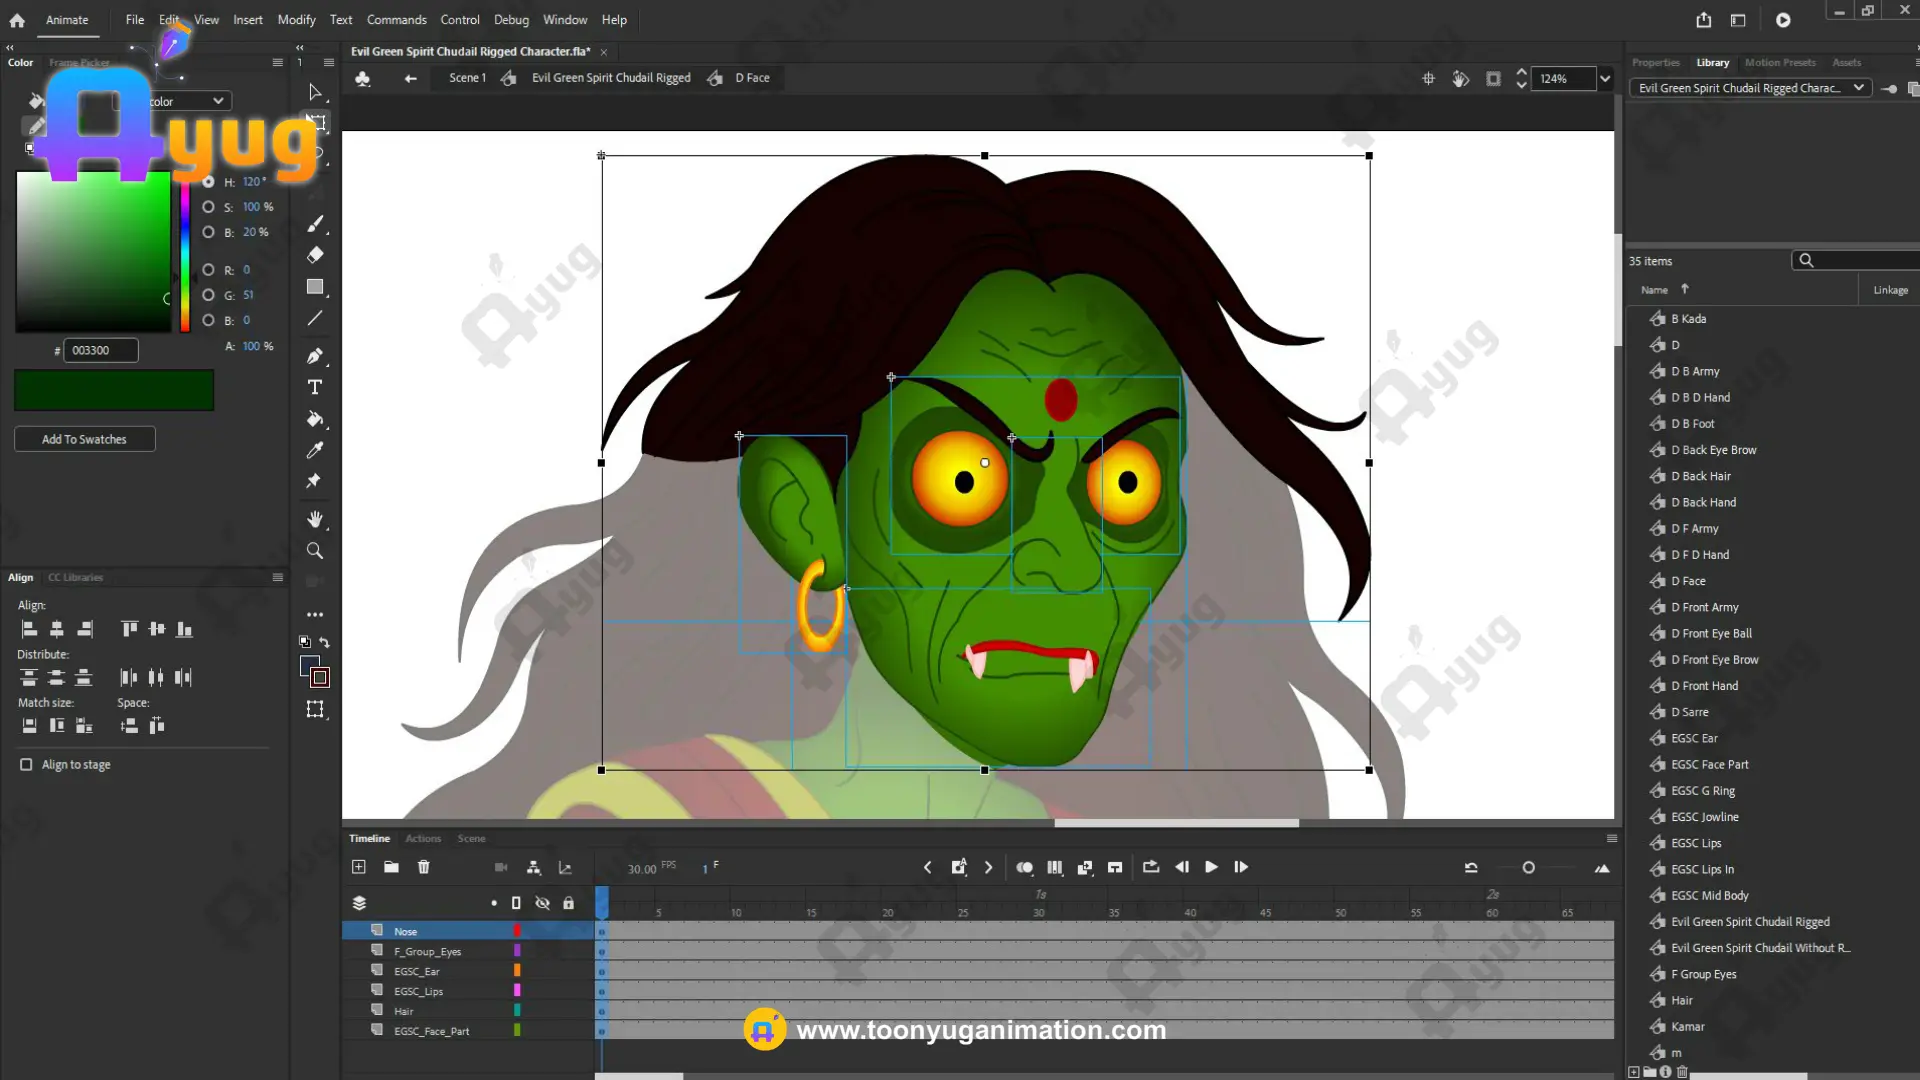Screen dimensions: 1920x1080
Task: Enable the Align to stage checkbox
Action: 26,765
